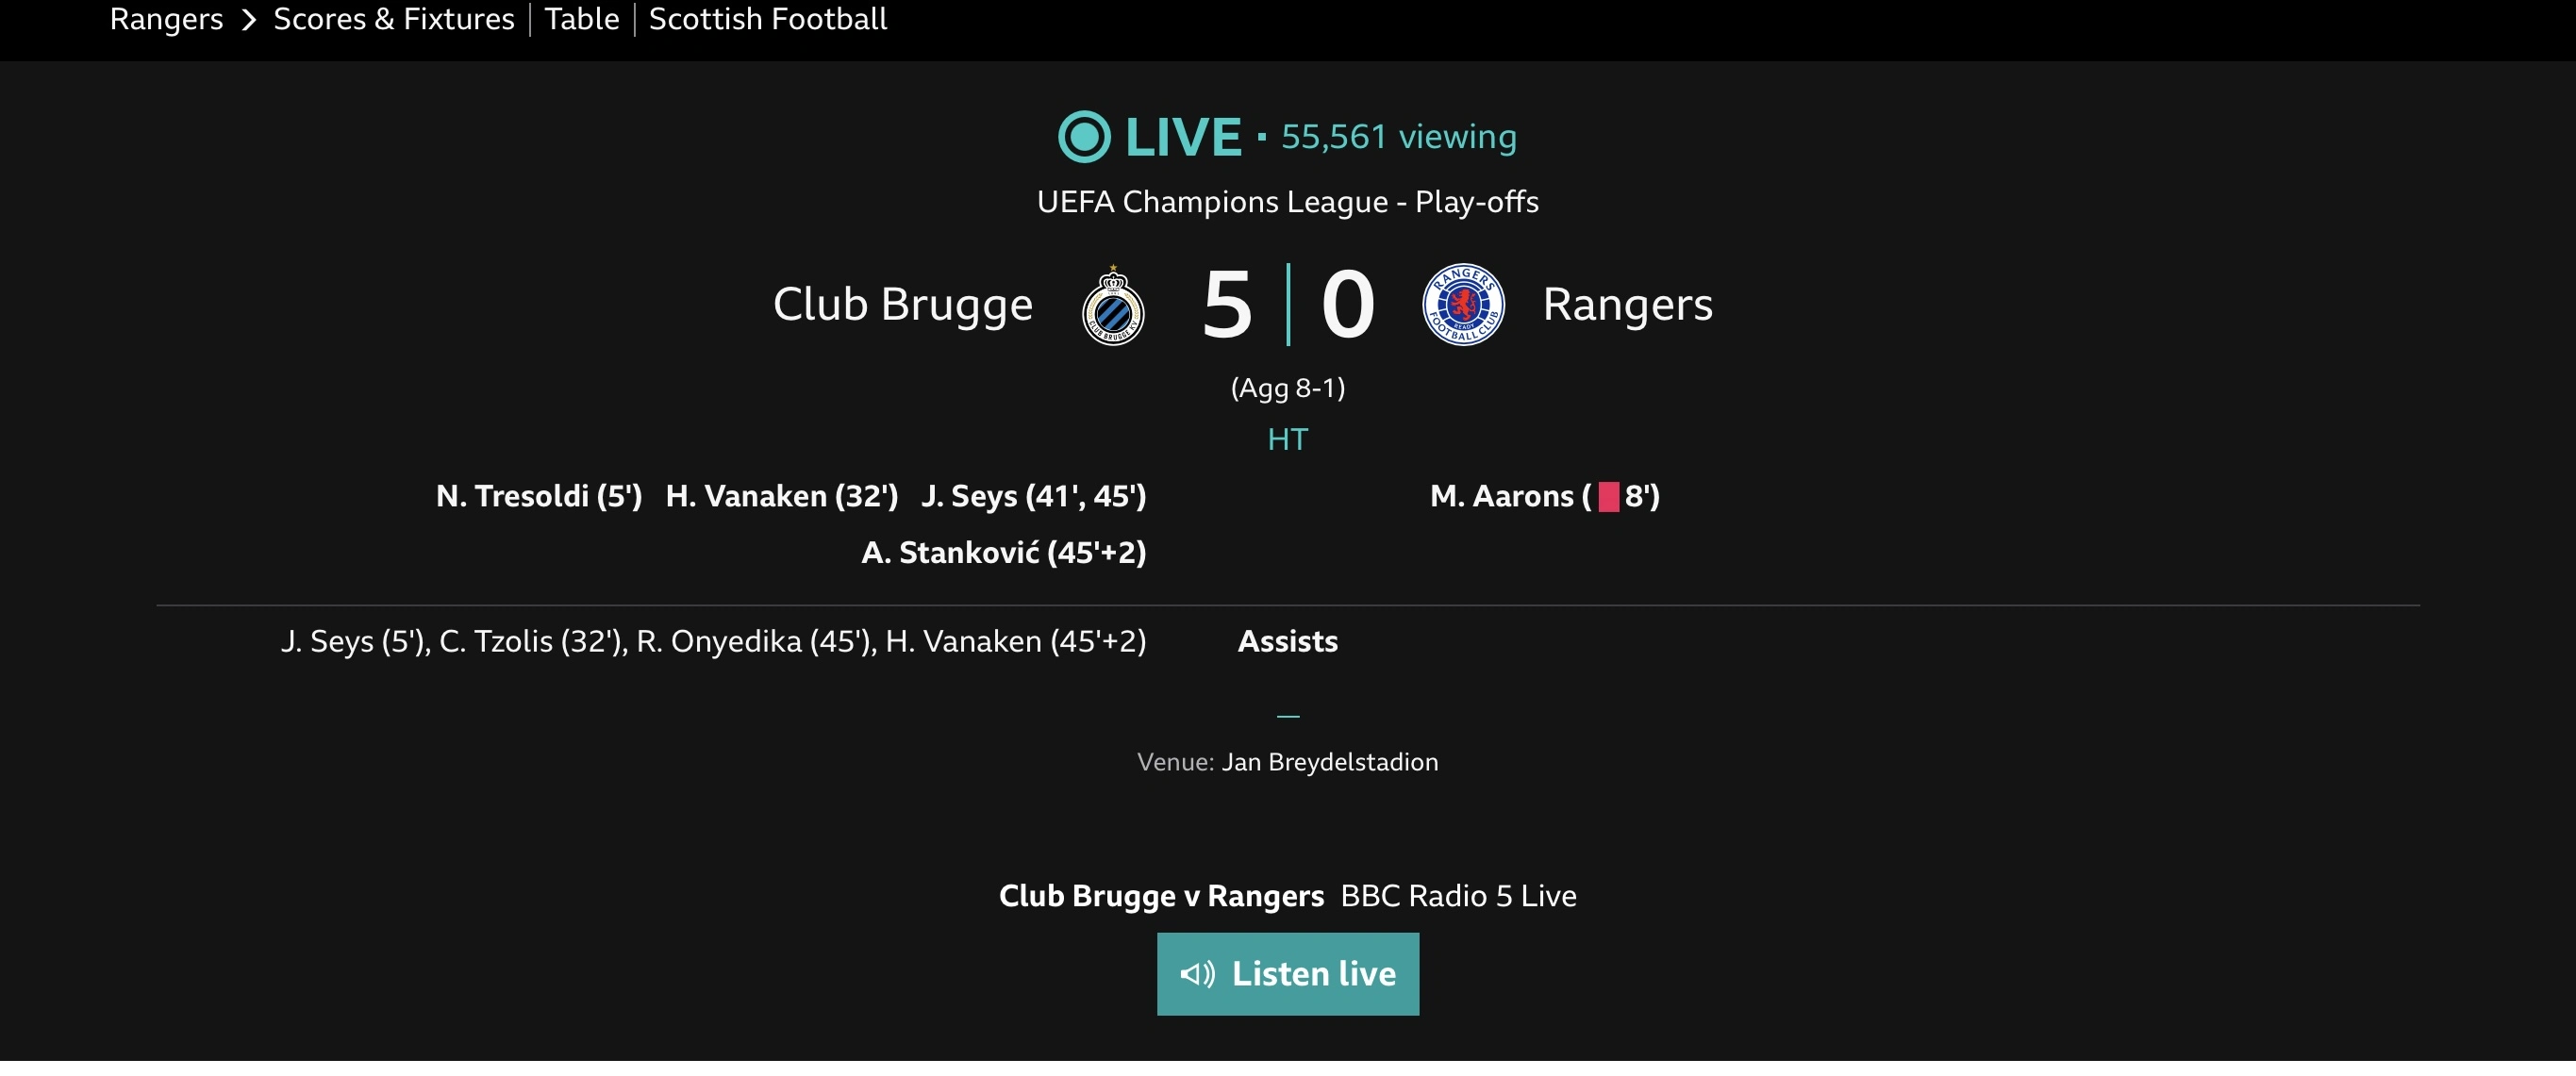2576x1076 pixels.
Task: Click the Assists heading
Action: click(x=1287, y=642)
